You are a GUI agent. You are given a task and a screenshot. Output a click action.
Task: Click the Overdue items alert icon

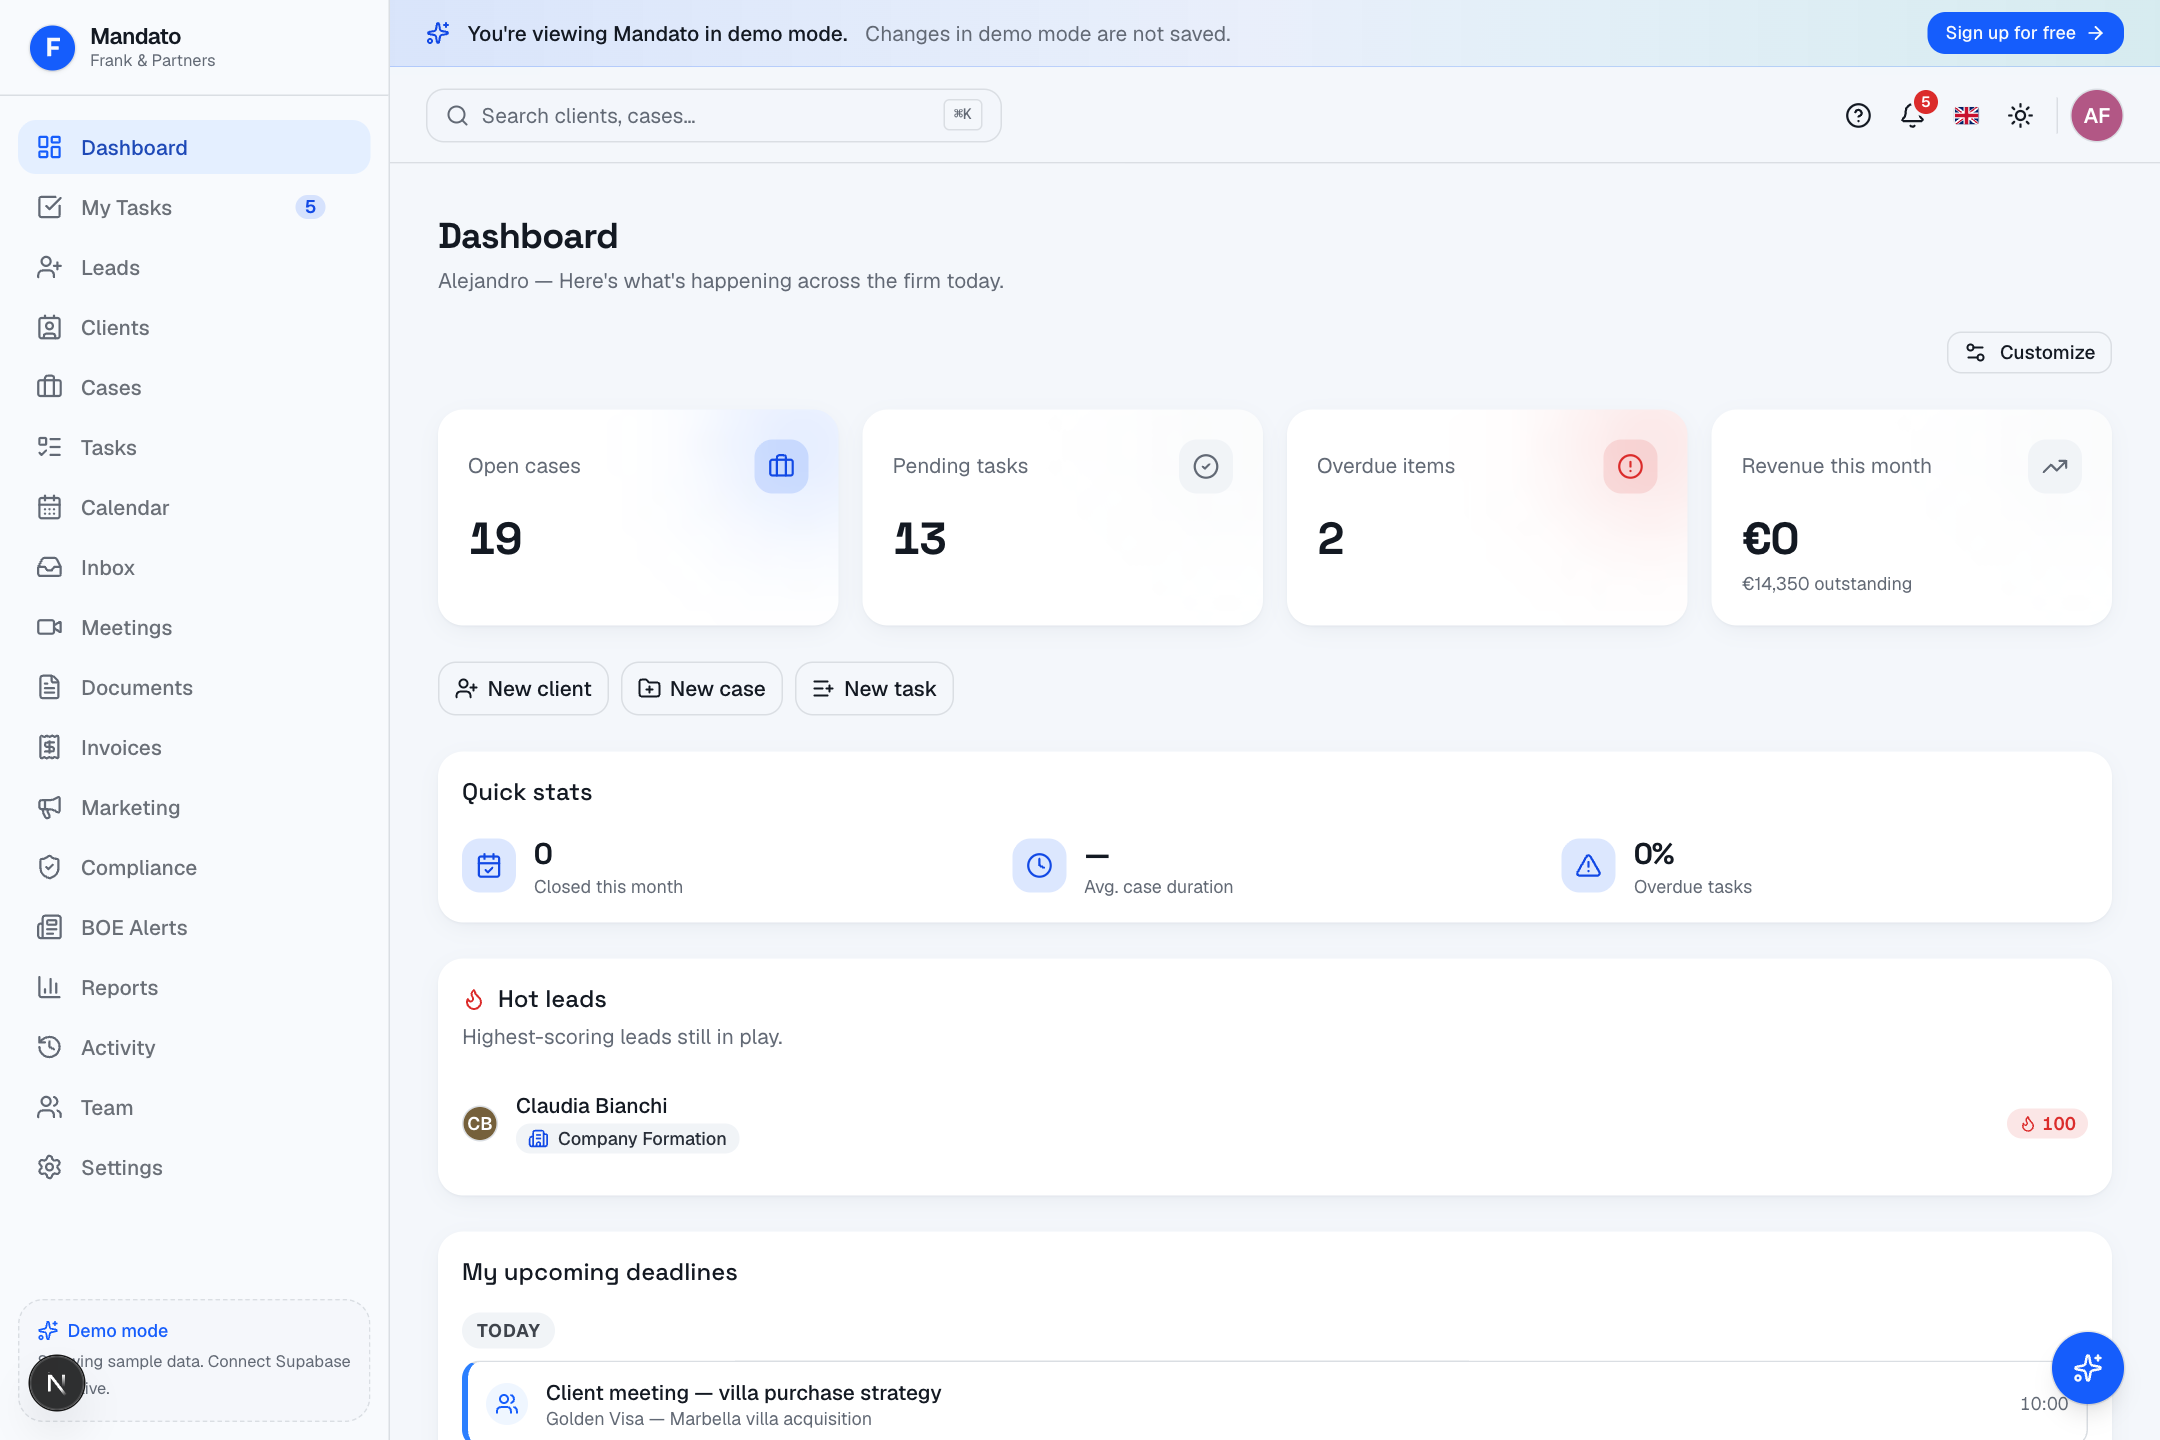[1630, 466]
